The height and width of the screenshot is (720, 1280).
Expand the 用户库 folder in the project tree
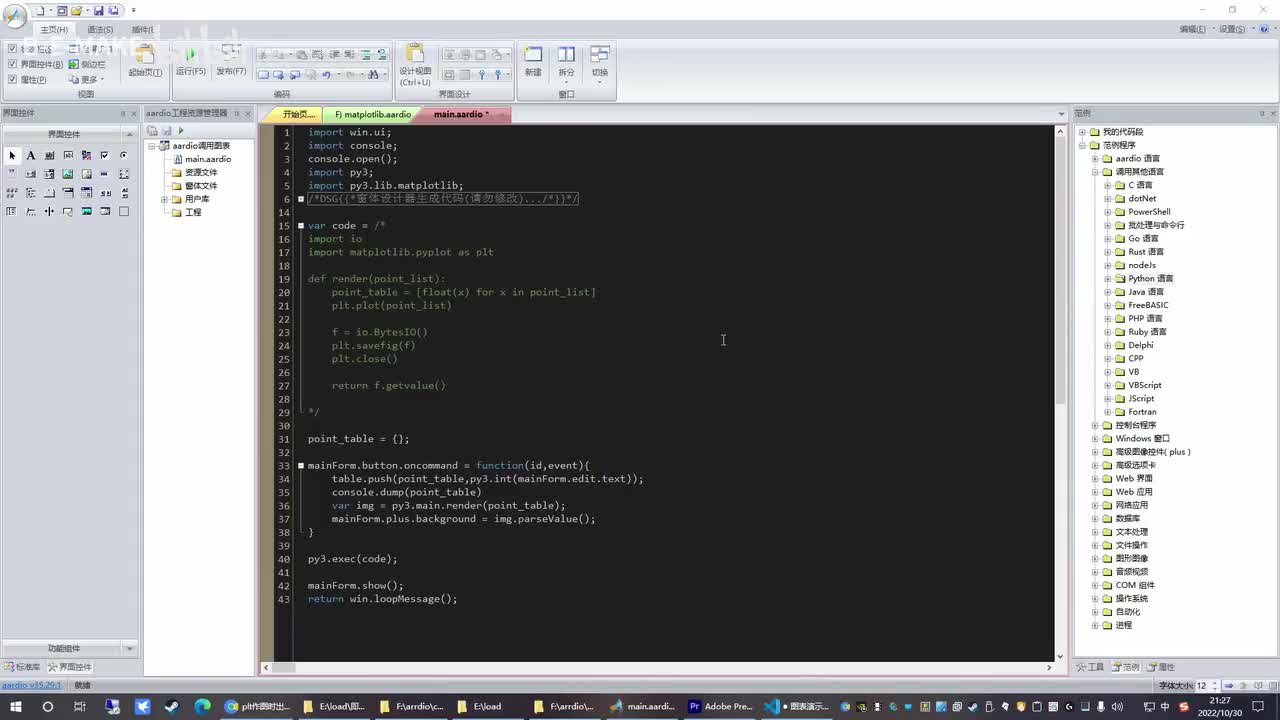[x=164, y=199]
